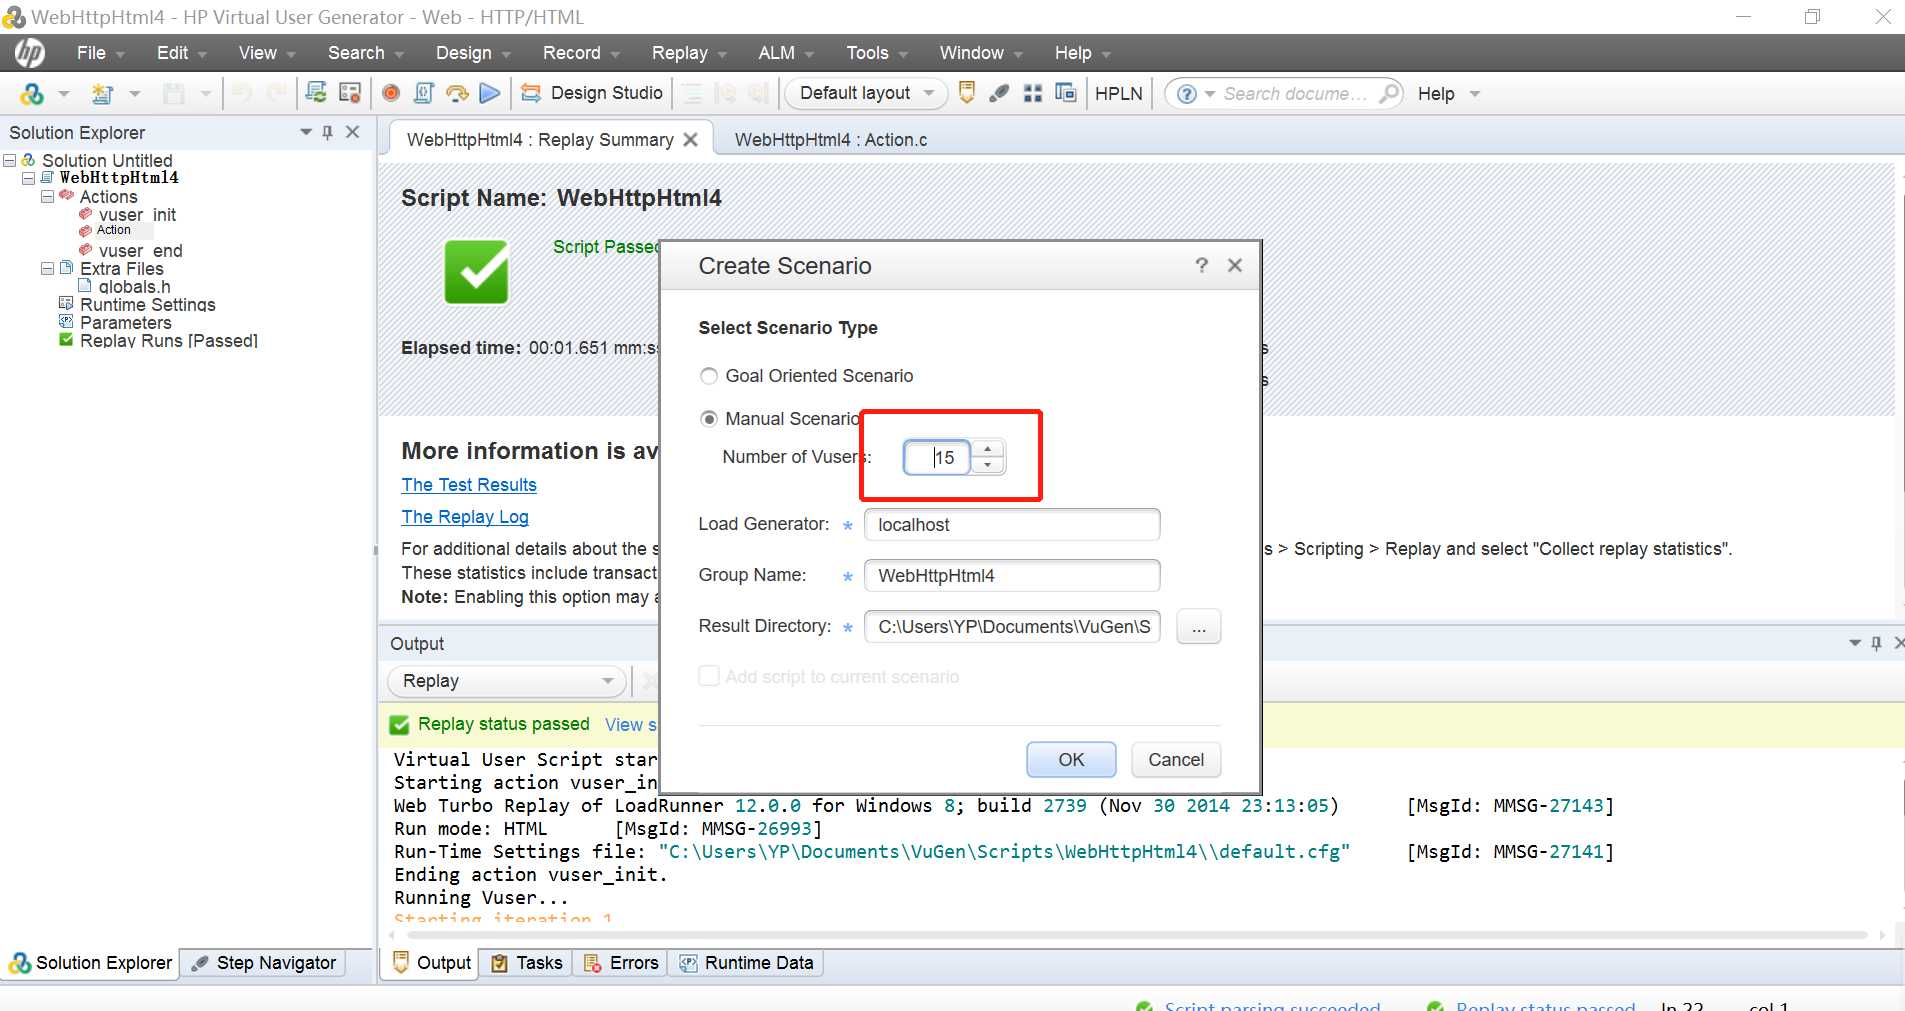Click the compile script toolbar icon

(x=424, y=93)
